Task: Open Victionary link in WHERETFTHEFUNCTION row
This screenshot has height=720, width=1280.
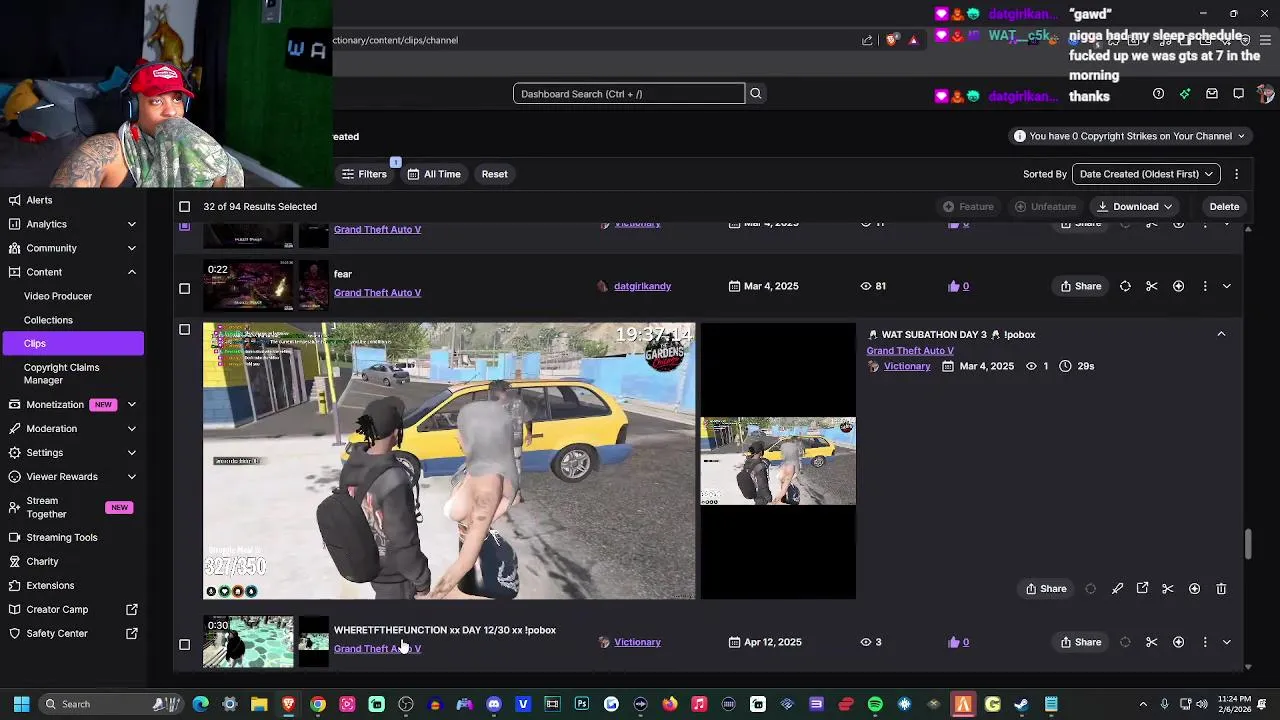Action: [637, 642]
